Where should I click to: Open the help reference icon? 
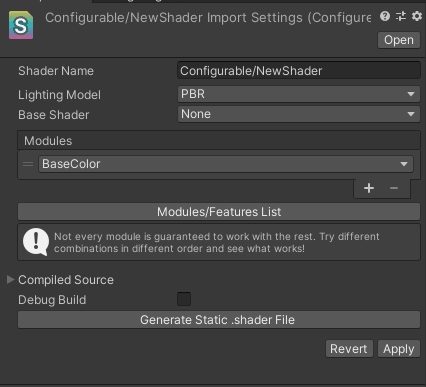click(x=385, y=16)
